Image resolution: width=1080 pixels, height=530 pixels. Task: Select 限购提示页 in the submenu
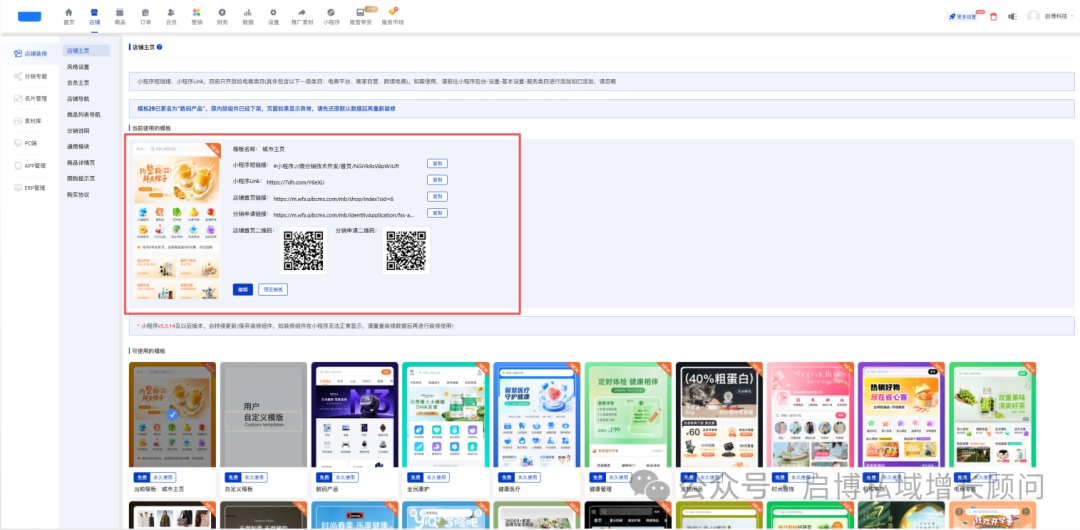(81, 179)
